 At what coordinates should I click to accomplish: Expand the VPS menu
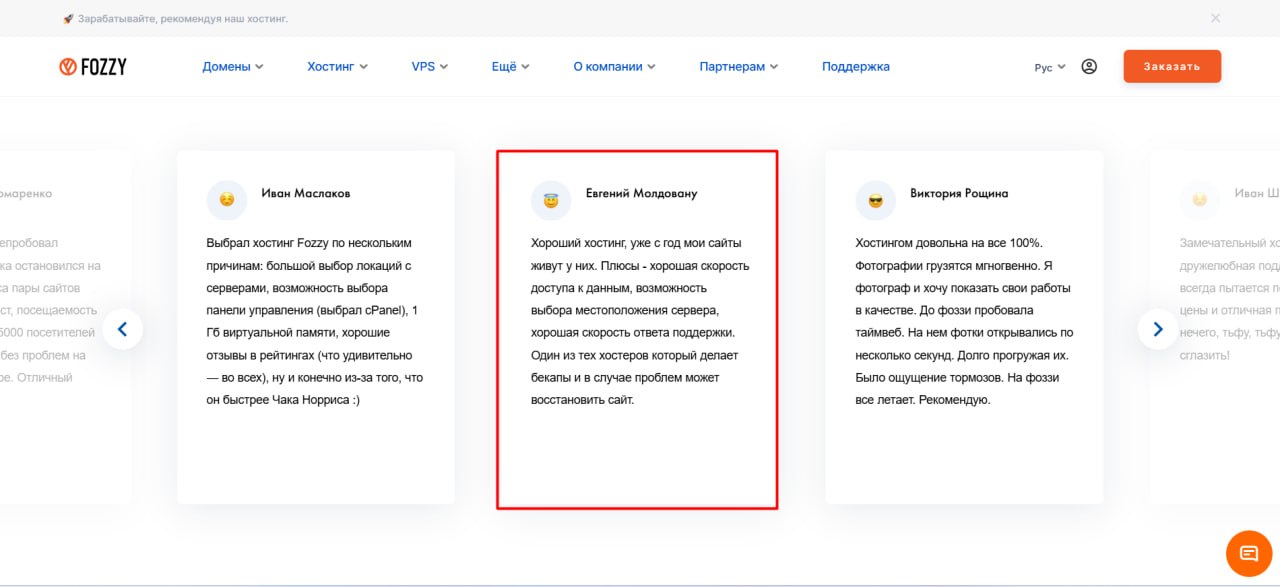pyautogui.click(x=430, y=67)
